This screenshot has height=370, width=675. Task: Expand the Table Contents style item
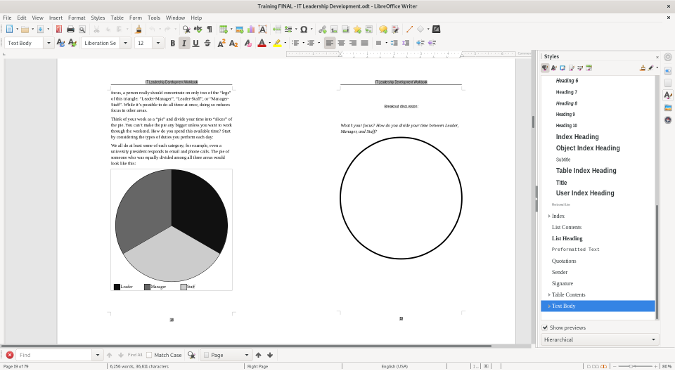pyautogui.click(x=549, y=295)
